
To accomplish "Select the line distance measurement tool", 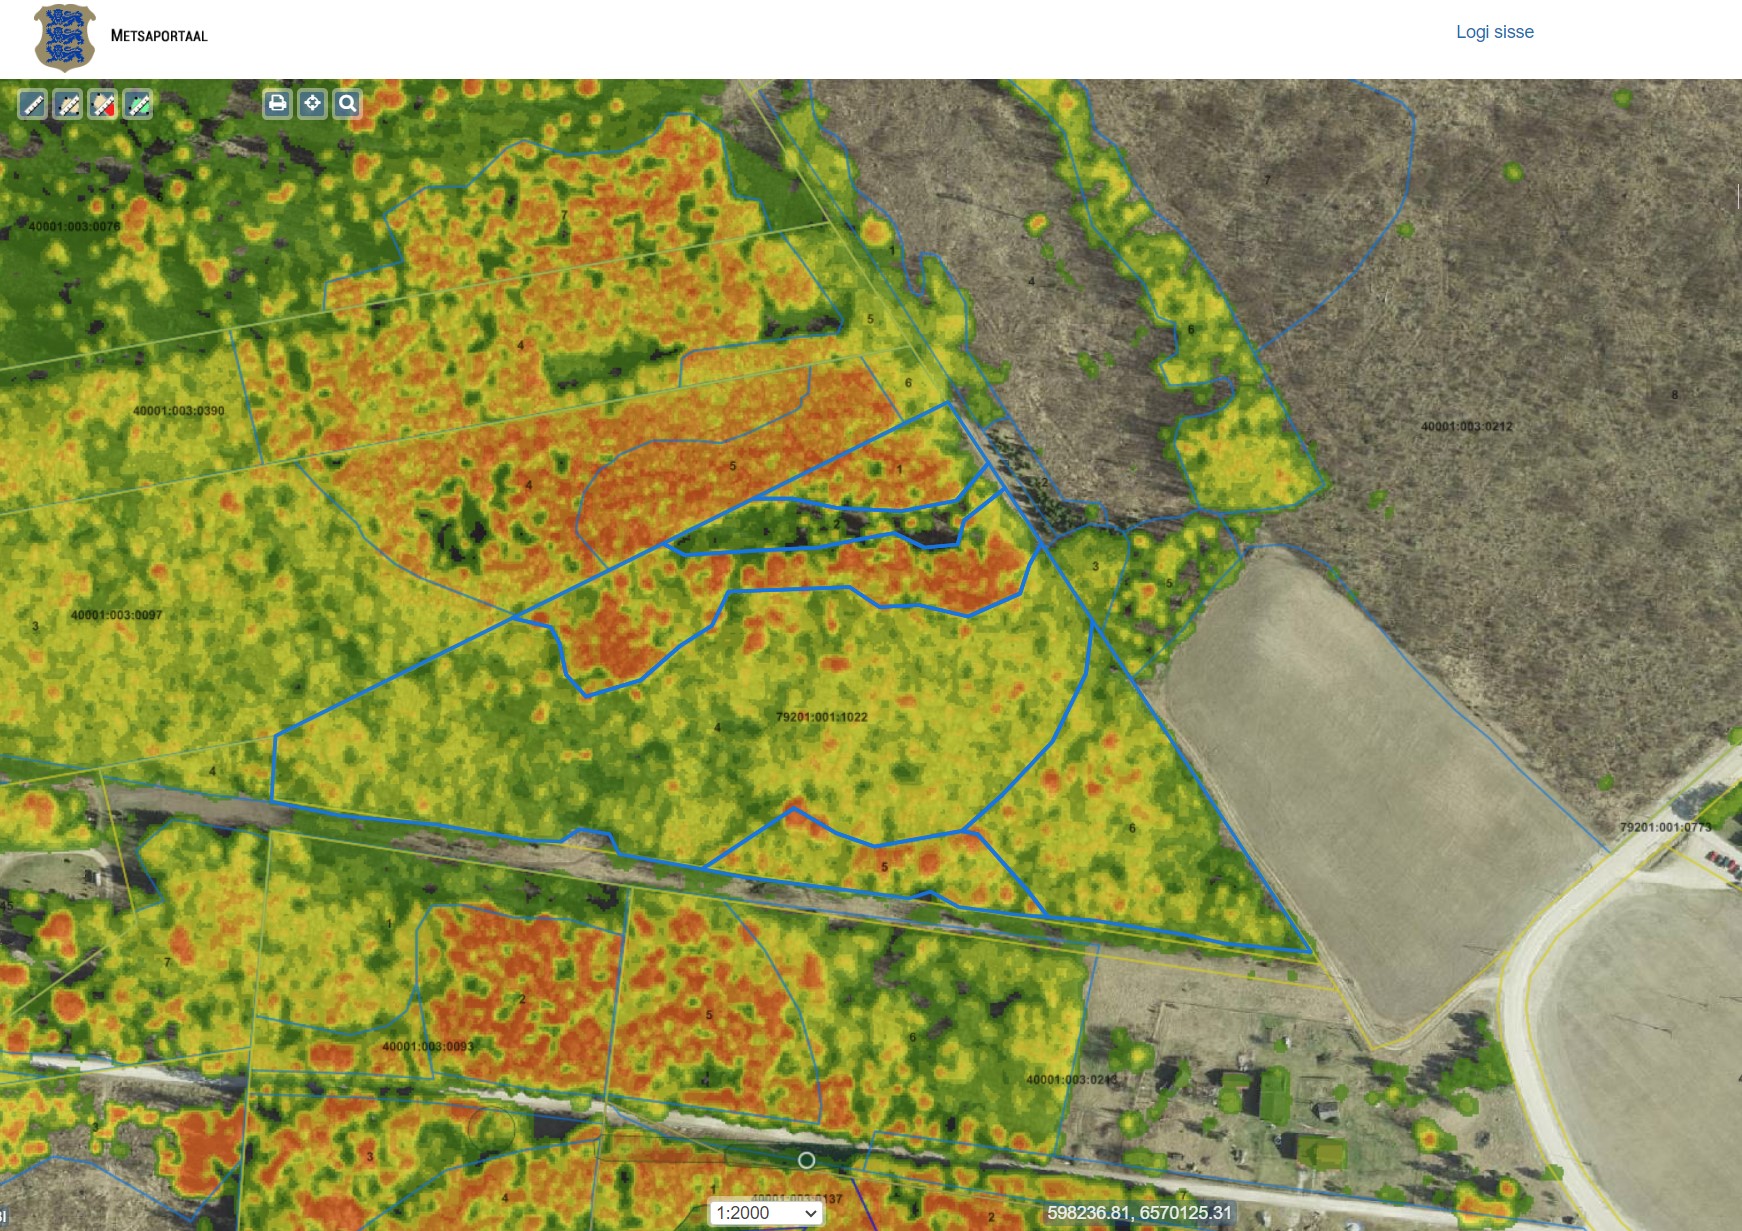I will pyautogui.click(x=33, y=104).
